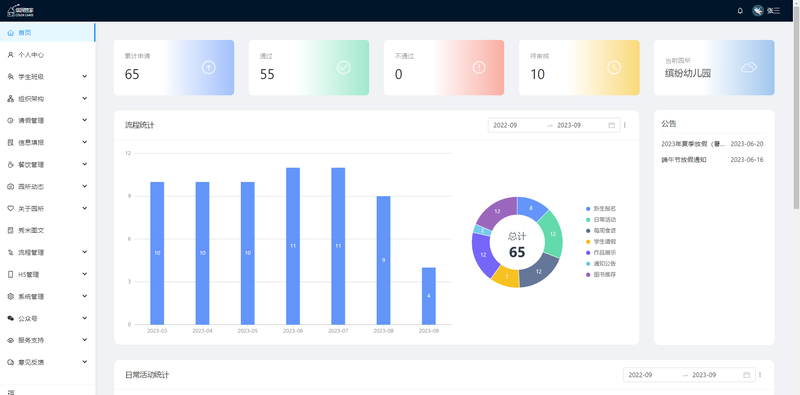Screen dimensions: 800x395
Task: Expand the H5管理 menu chevron
Action: point(85,274)
